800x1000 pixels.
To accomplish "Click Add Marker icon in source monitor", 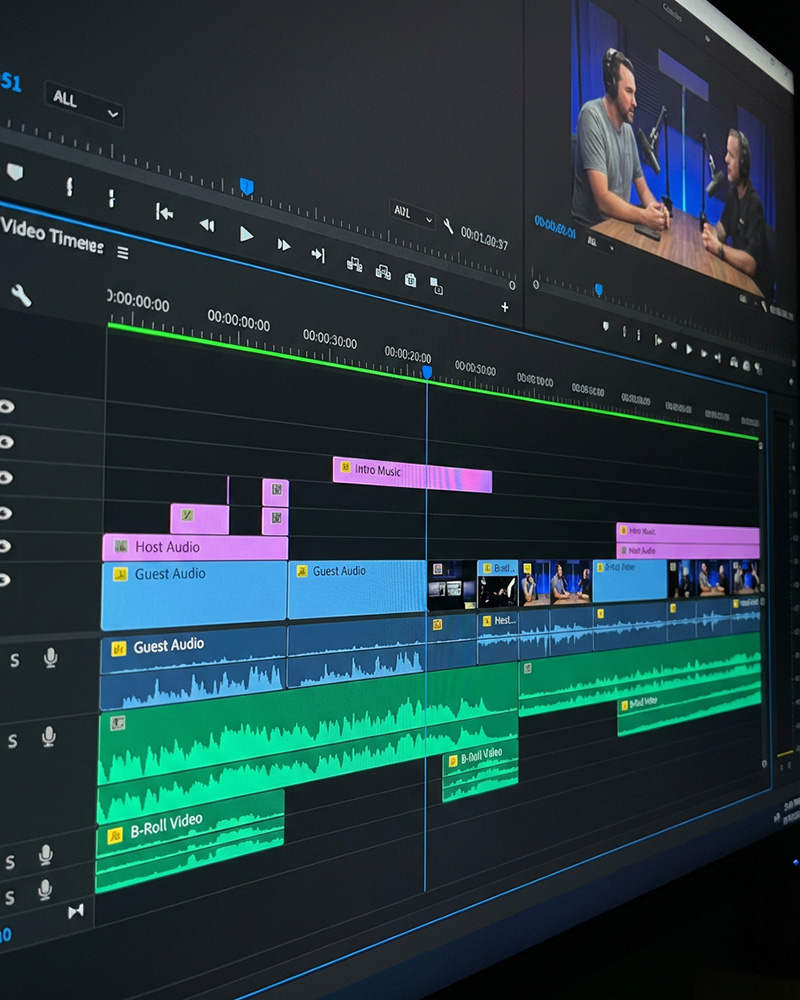I will click(x=14, y=172).
